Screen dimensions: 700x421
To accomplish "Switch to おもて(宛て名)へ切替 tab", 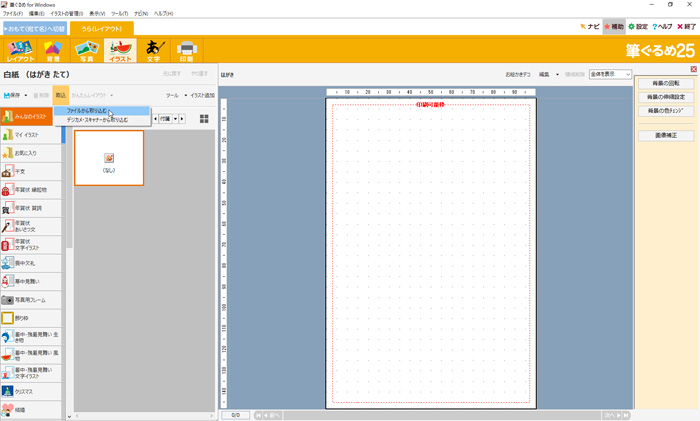I will click(x=34, y=28).
